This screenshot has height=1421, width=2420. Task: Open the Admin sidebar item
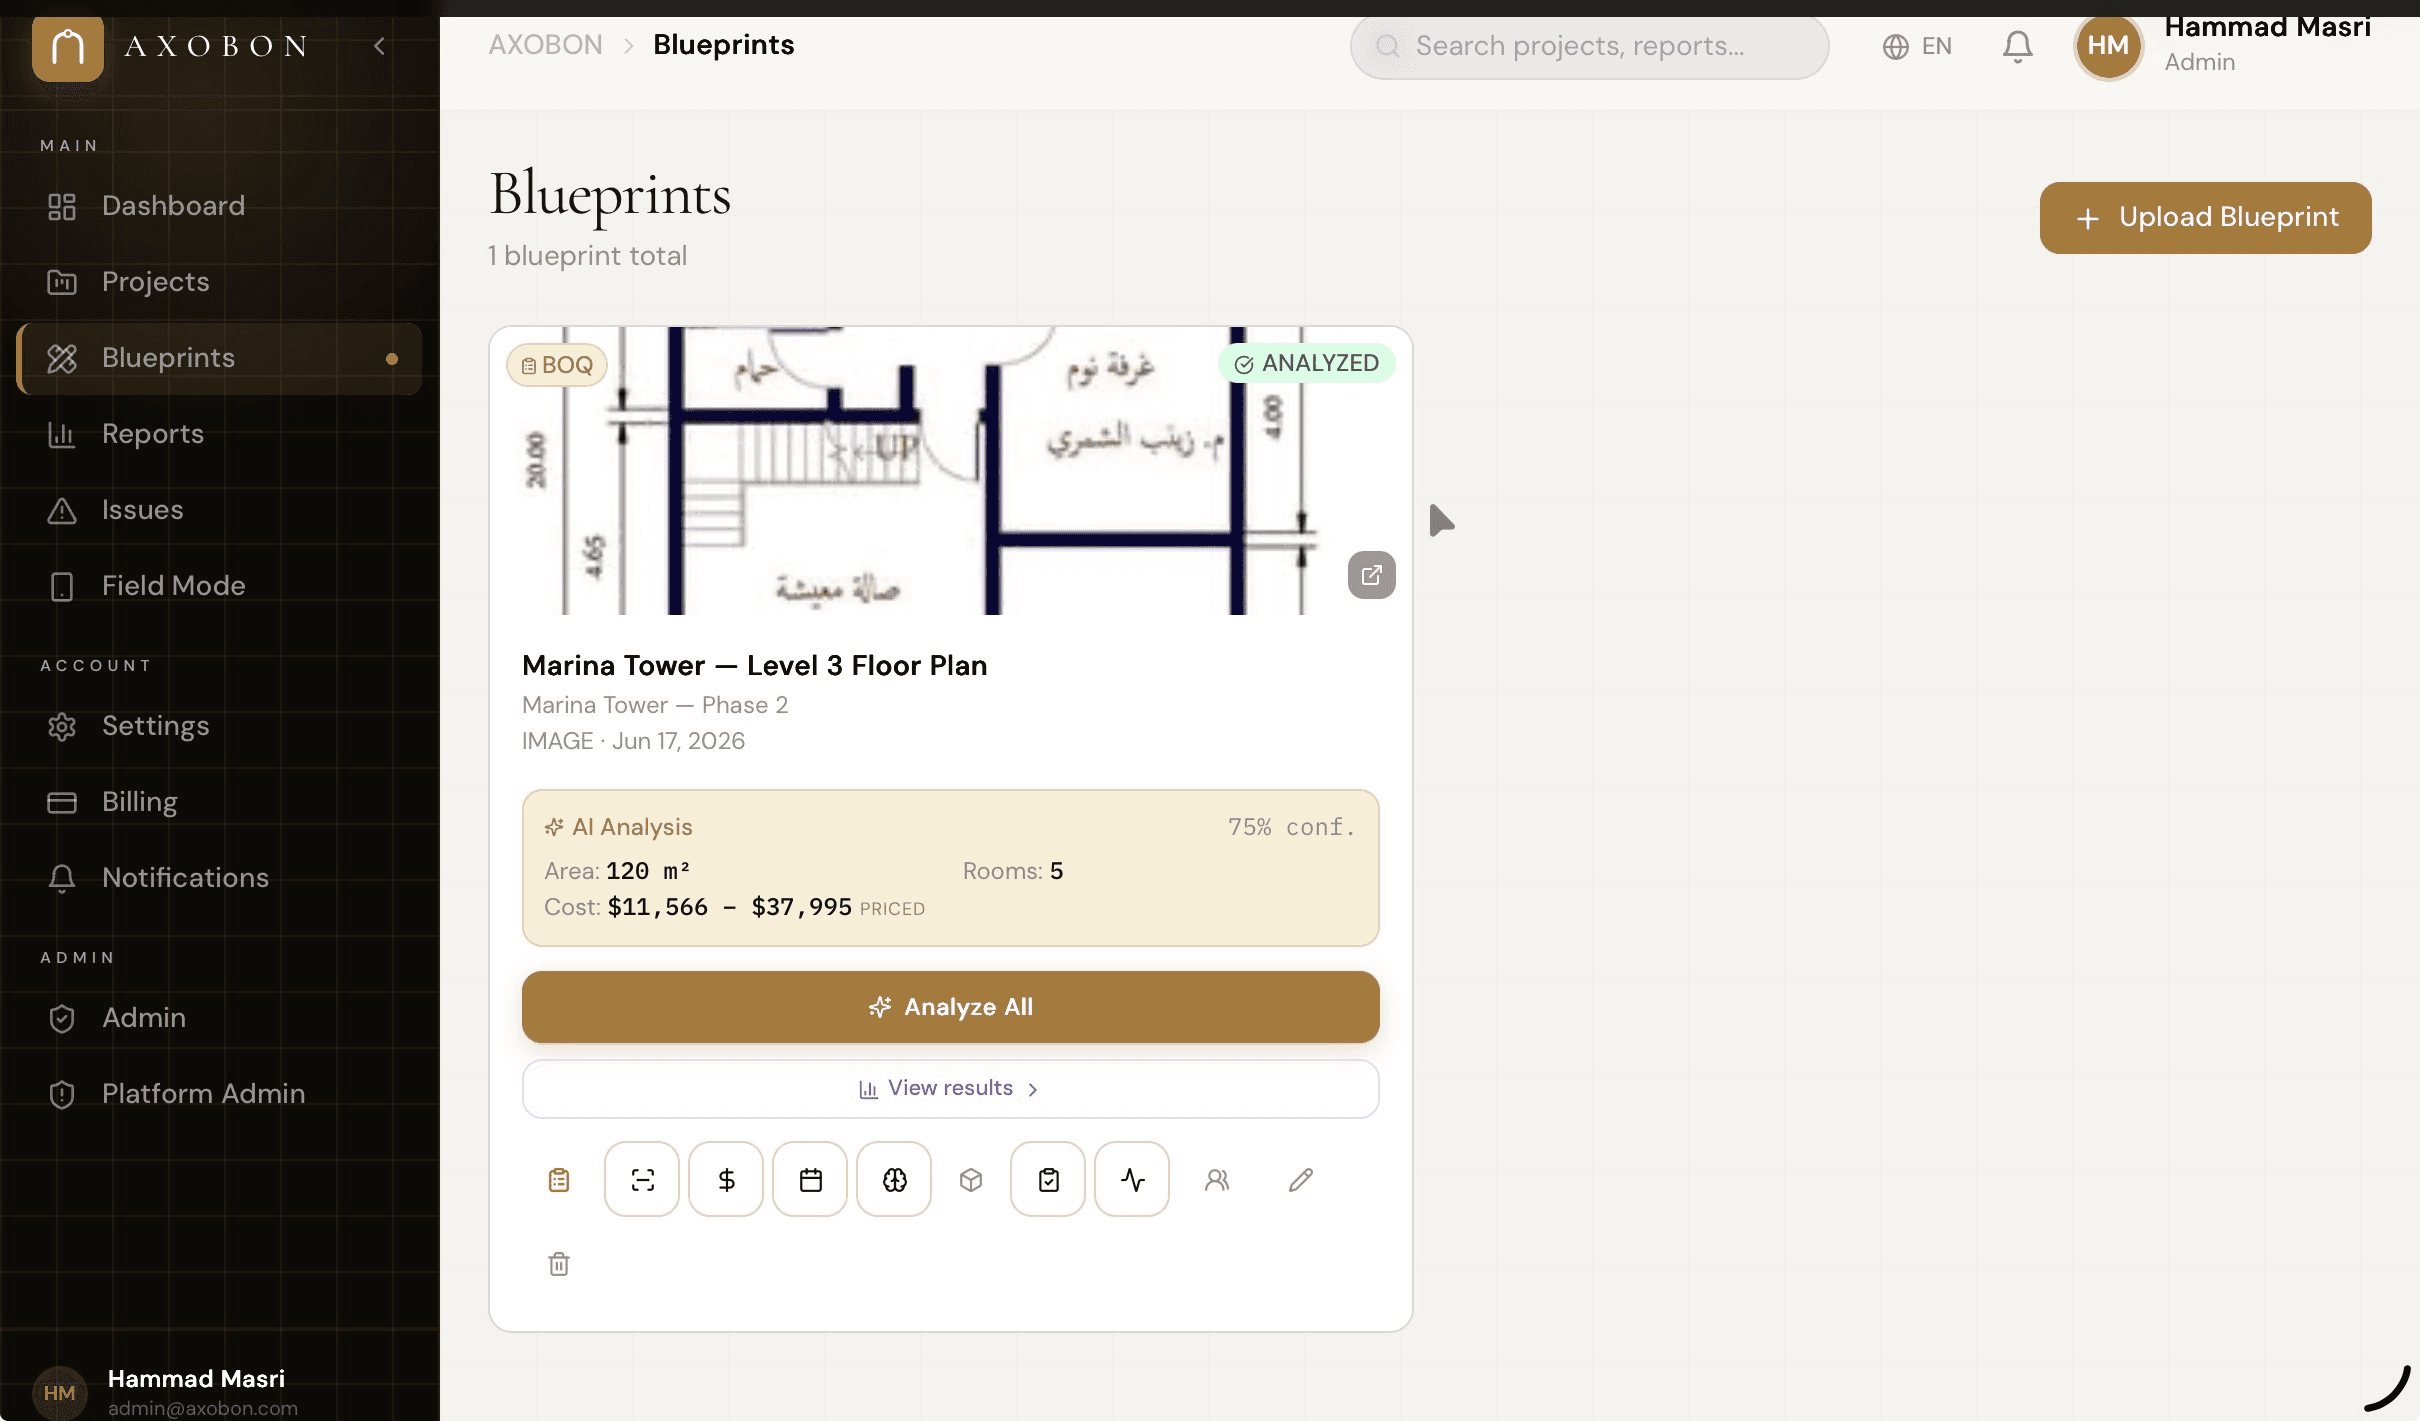pyautogui.click(x=220, y=1018)
